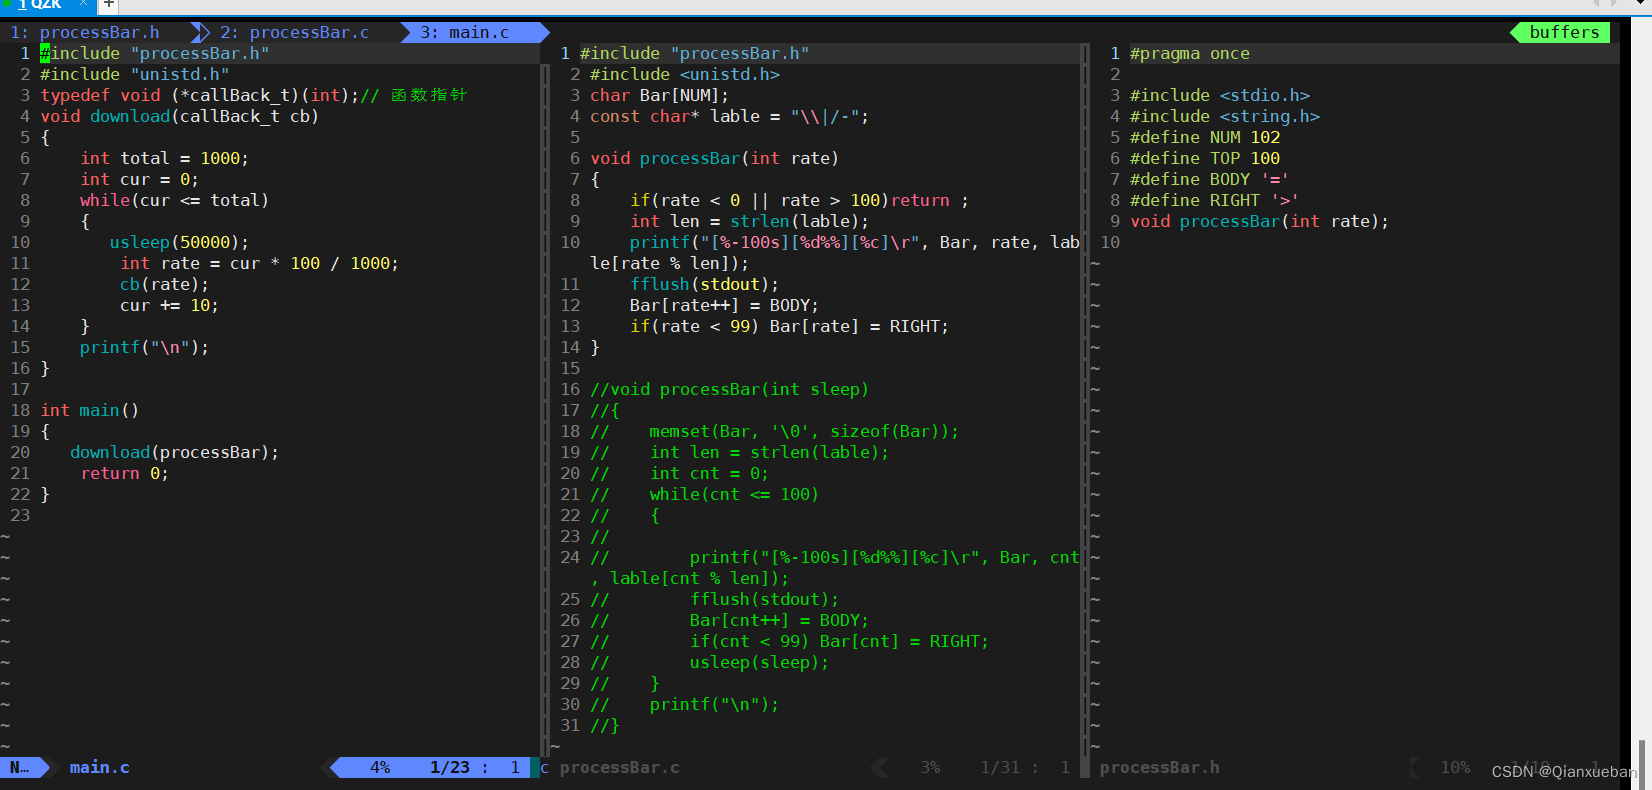The width and height of the screenshot is (1652, 790).
Task: Click the "#define RIGHT '>'" line
Action: click(1215, 200)
